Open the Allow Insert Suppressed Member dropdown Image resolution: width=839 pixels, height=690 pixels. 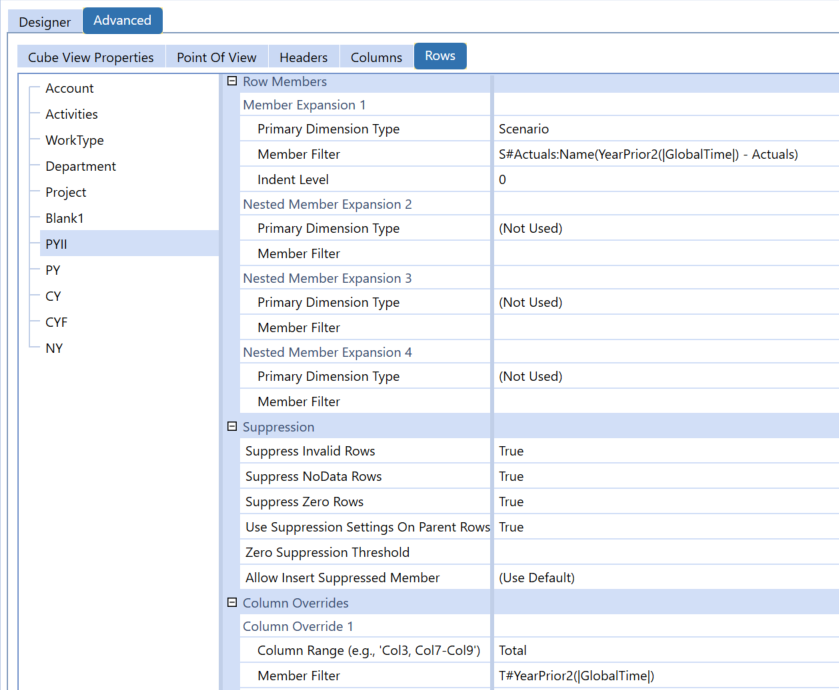[x=660, y=578]
